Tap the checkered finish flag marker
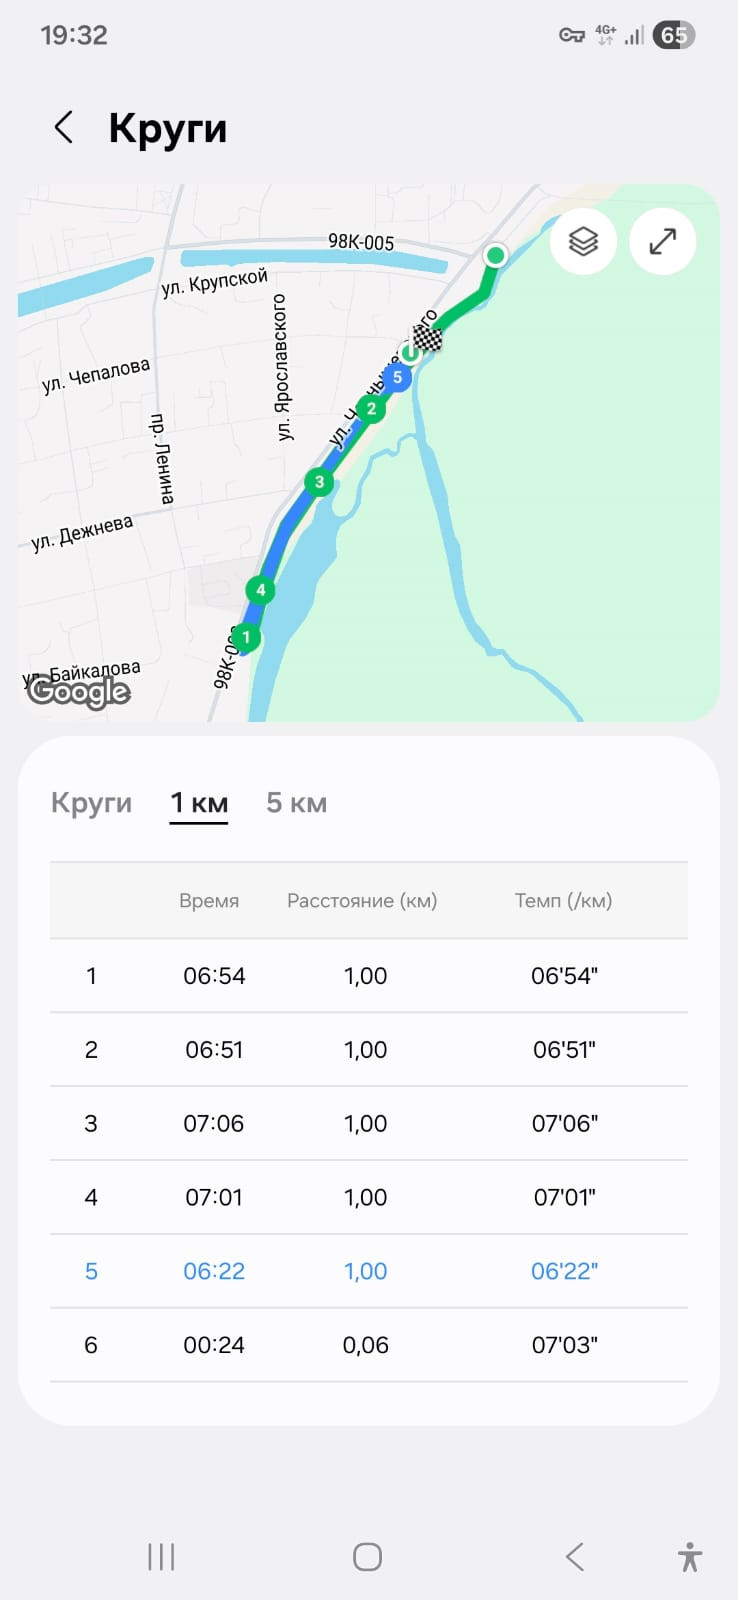 pos(428,339)
